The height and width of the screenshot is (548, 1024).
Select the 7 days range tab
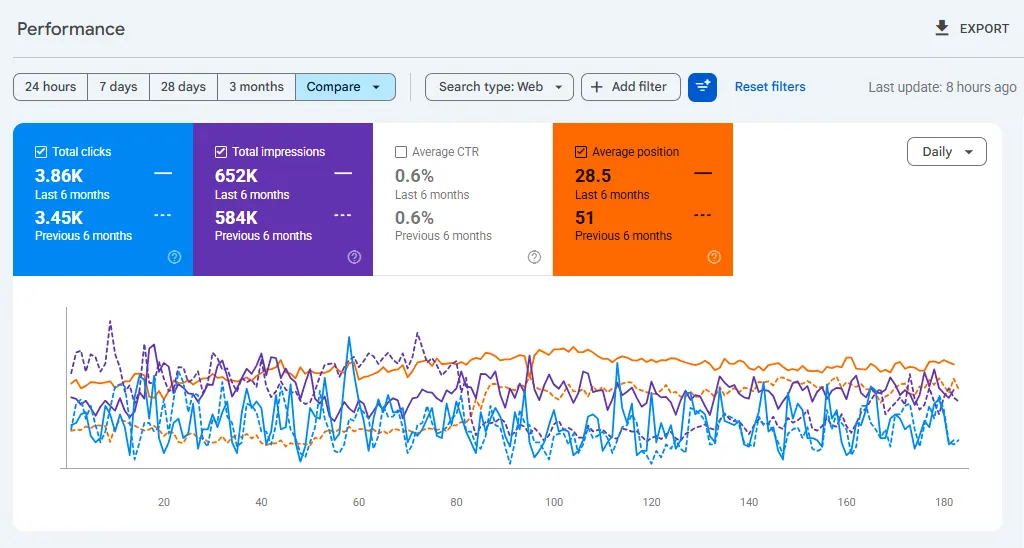(x=118, y=87)
